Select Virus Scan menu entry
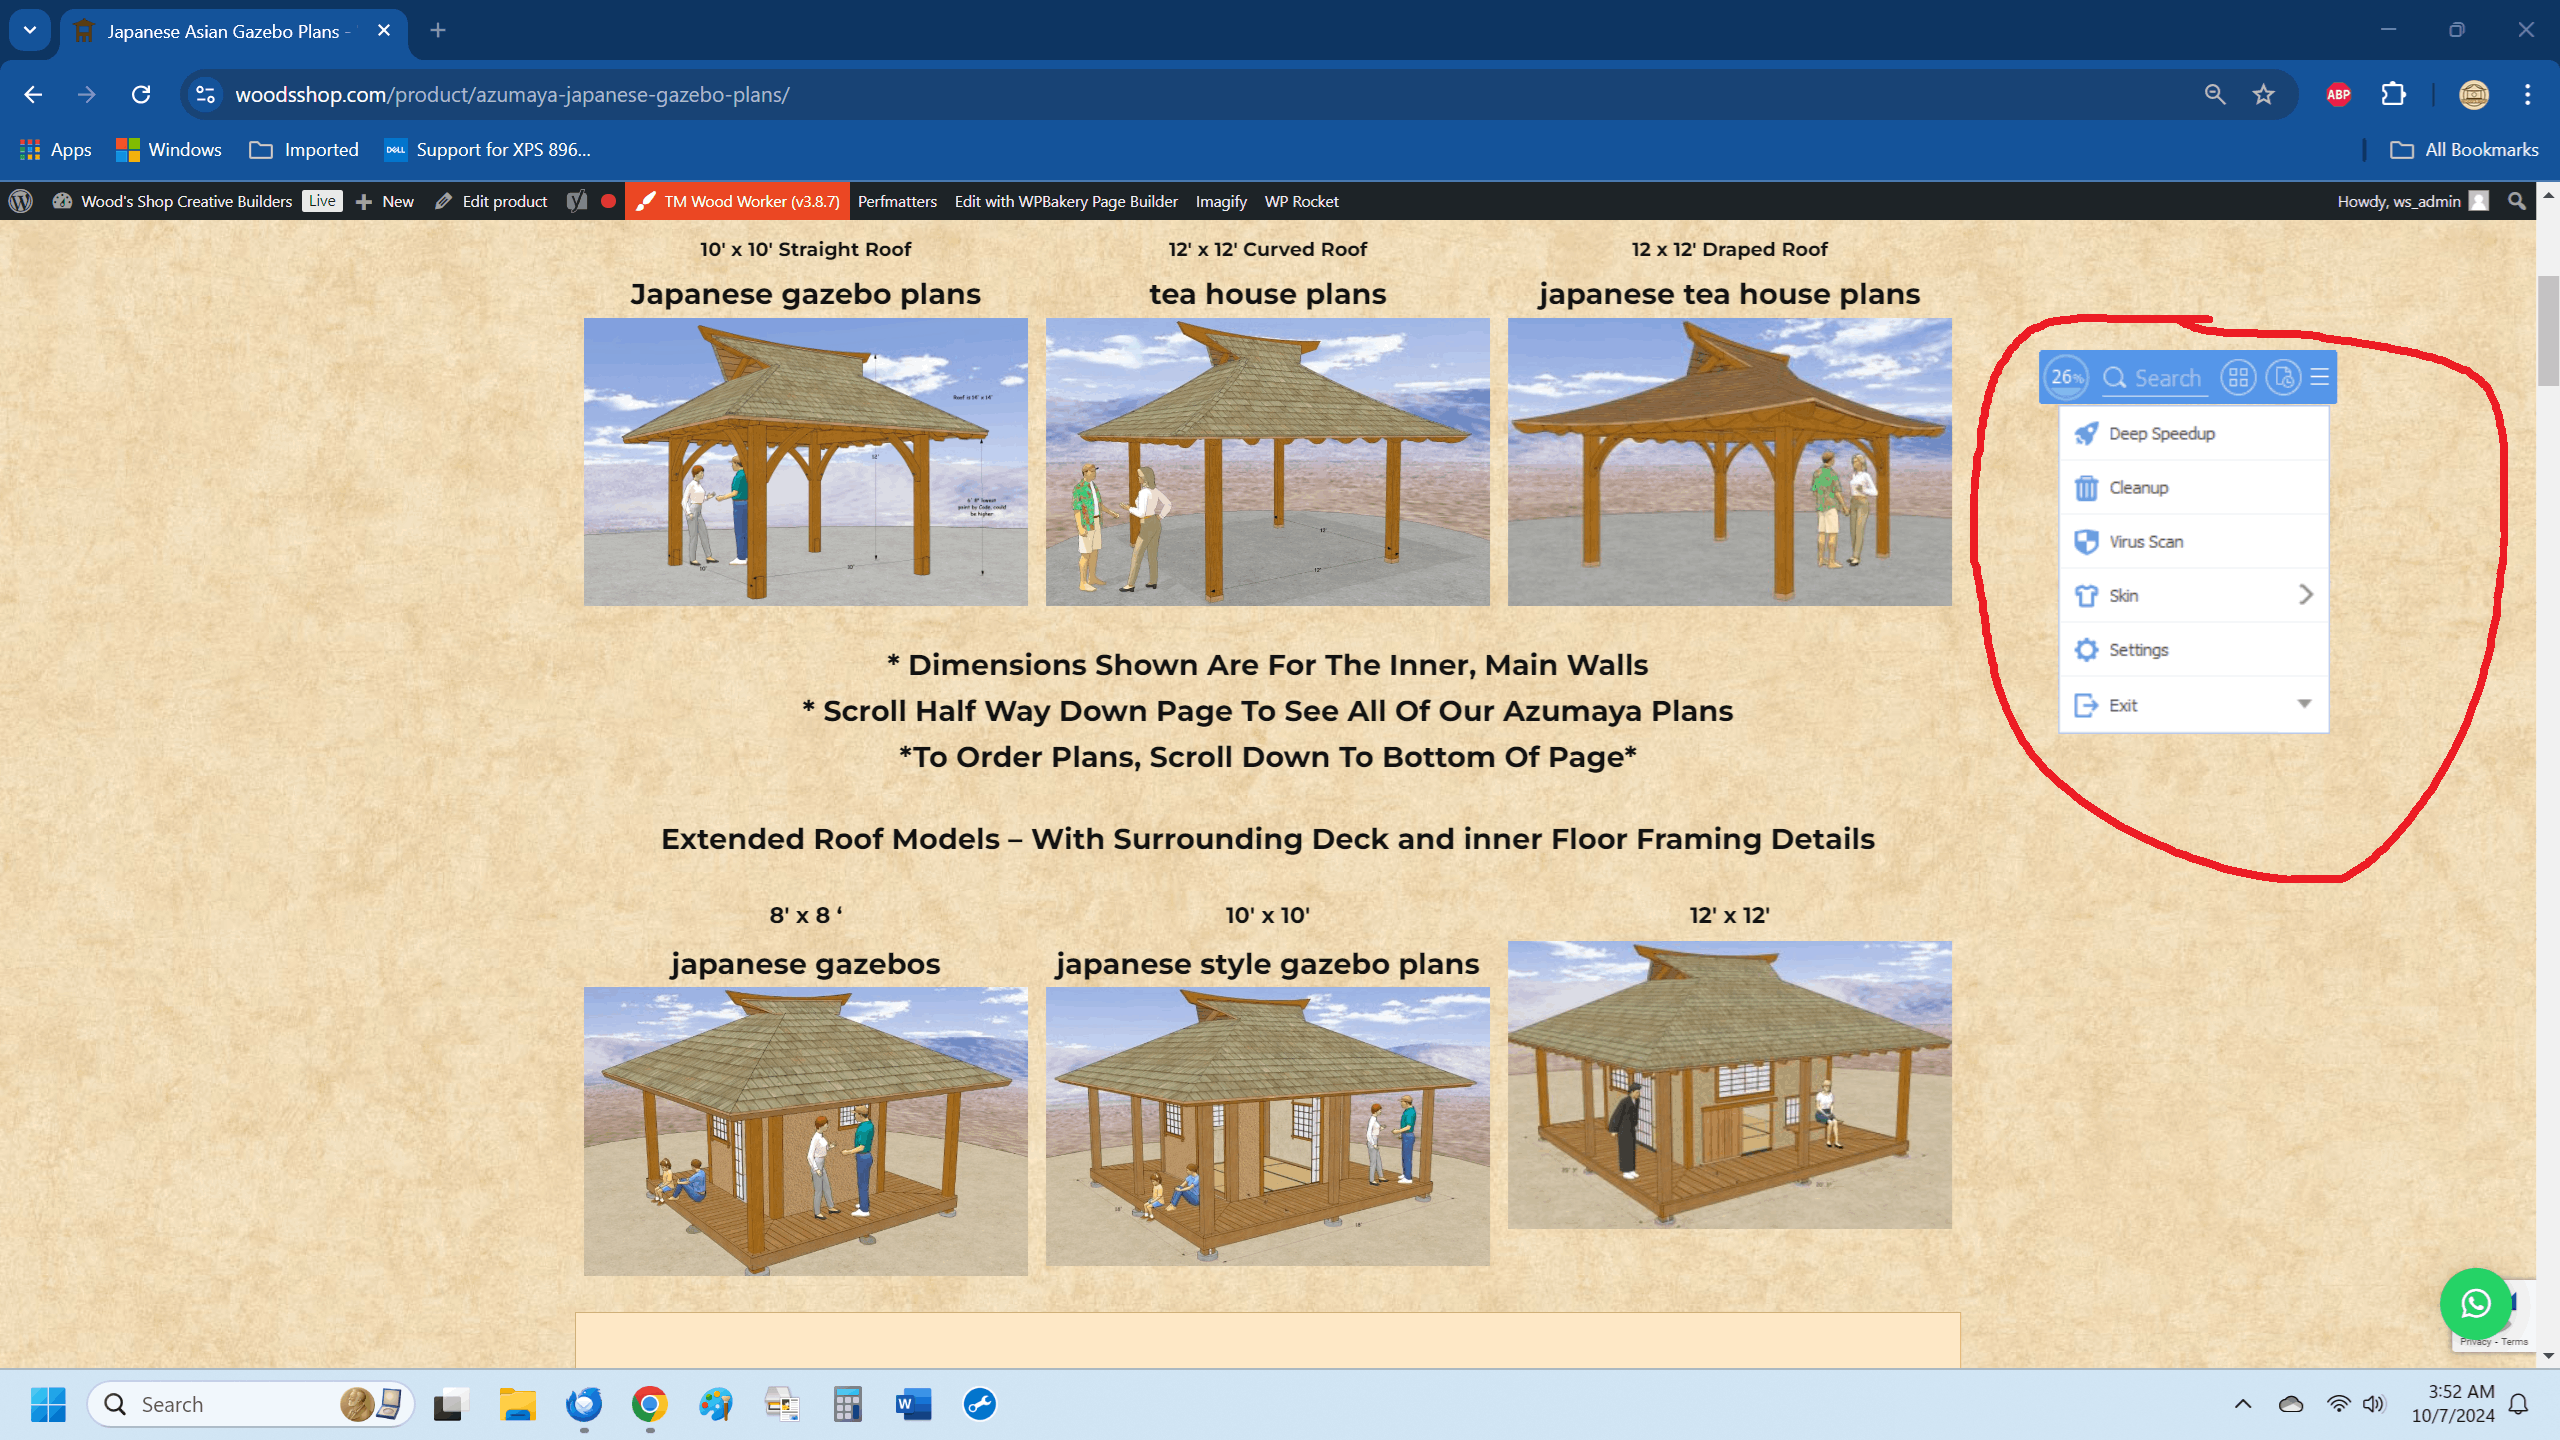The image size is (2560, 1440). 2194,541
